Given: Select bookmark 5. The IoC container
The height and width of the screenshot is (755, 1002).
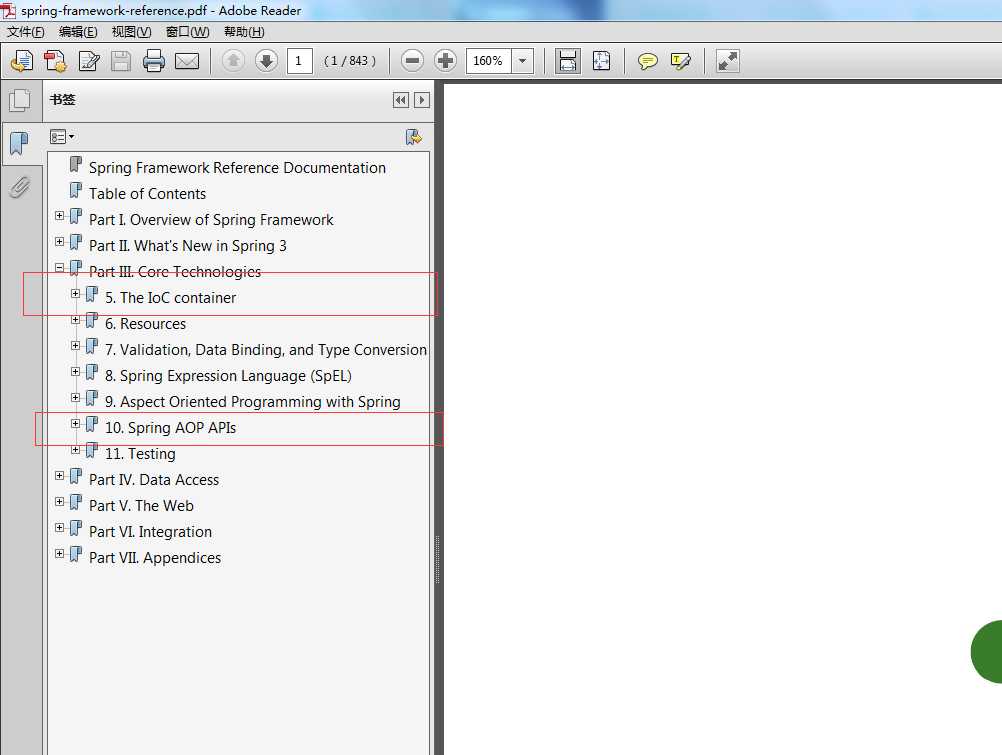Looking at the screenshot, I should [x=171, y=298].
